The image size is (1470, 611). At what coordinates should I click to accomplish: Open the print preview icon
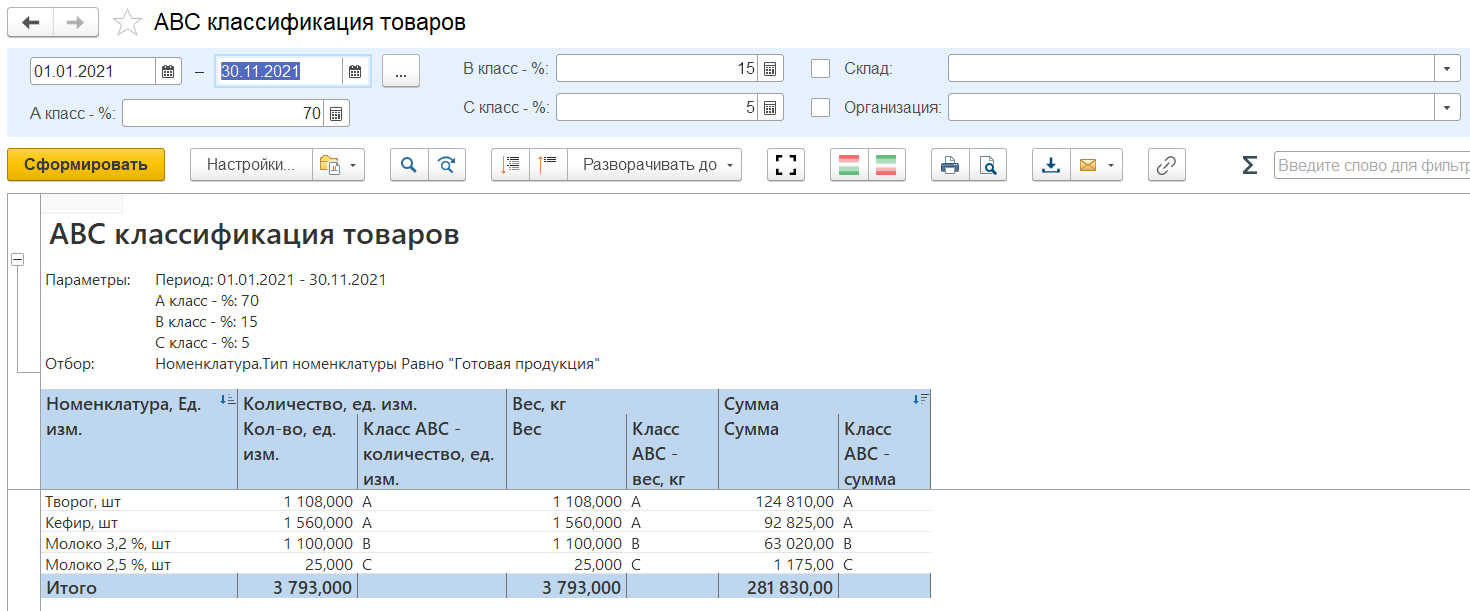coord(987,165)
